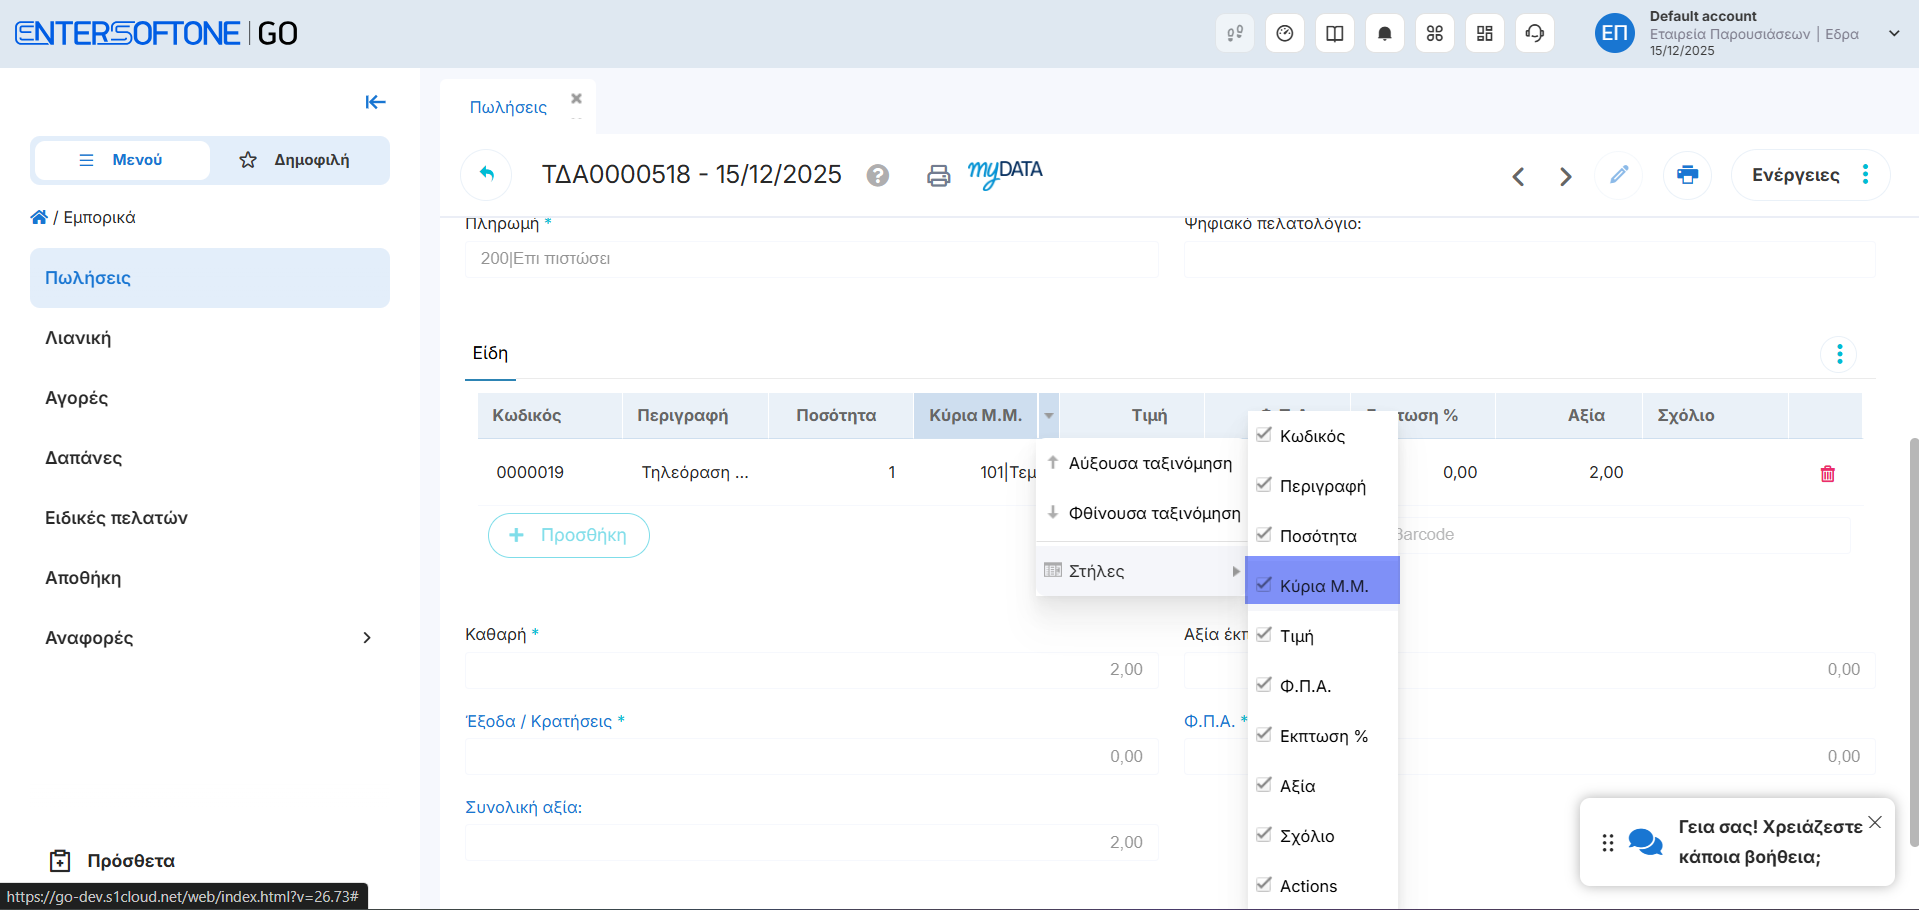Expand the Default account dropdown chevron
The height and width of the screenshot is (910, 1919).
pos(1893,34)
